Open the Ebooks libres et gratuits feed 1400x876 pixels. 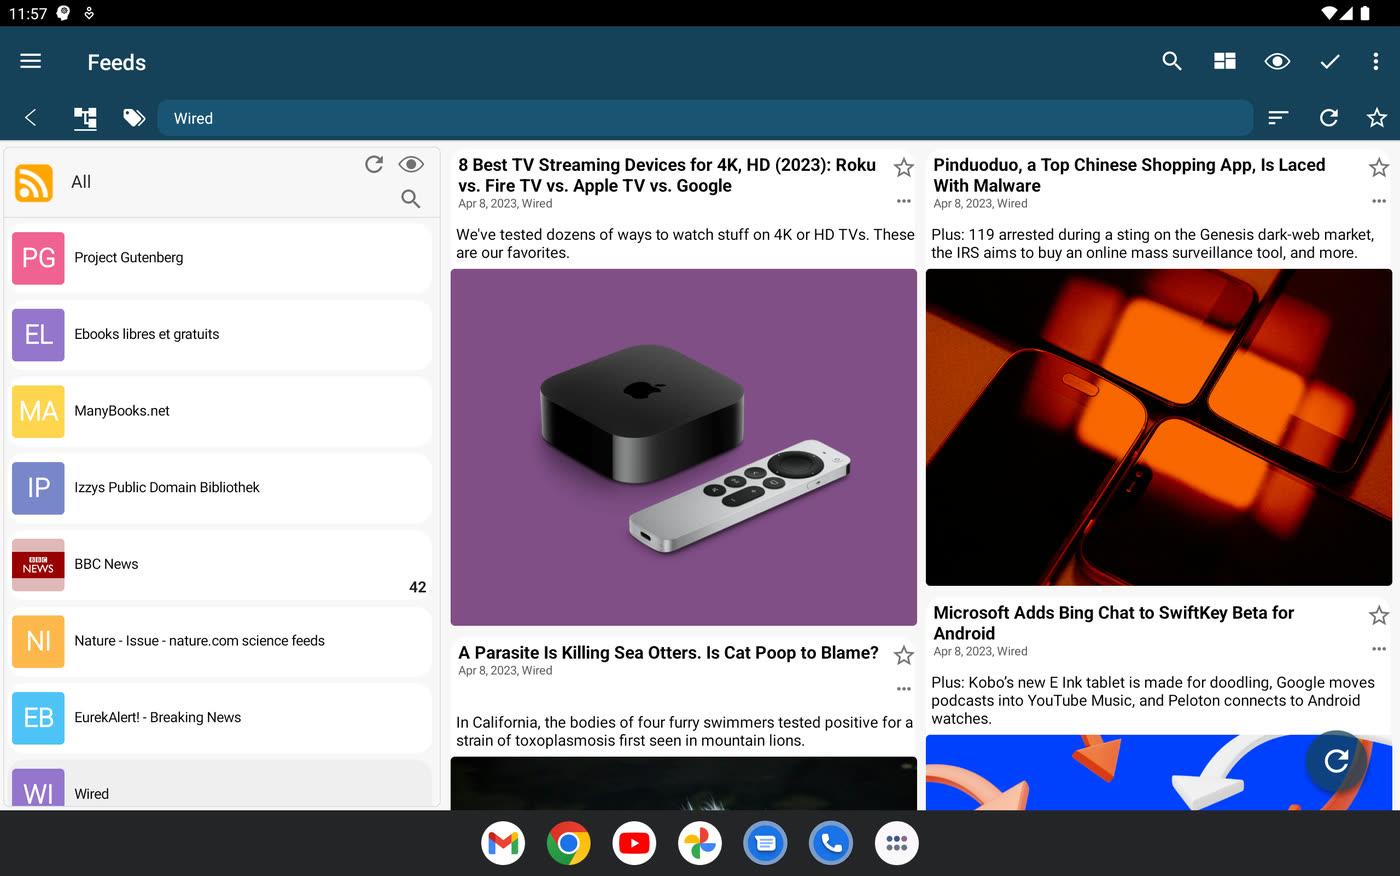[222, 334]
